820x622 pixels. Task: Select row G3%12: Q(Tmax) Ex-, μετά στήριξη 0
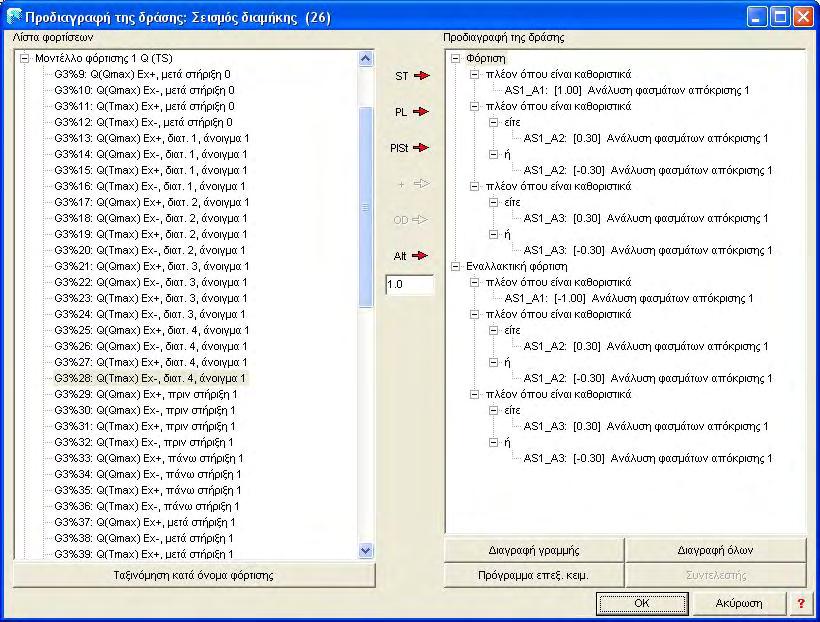[x=143, y=122]
